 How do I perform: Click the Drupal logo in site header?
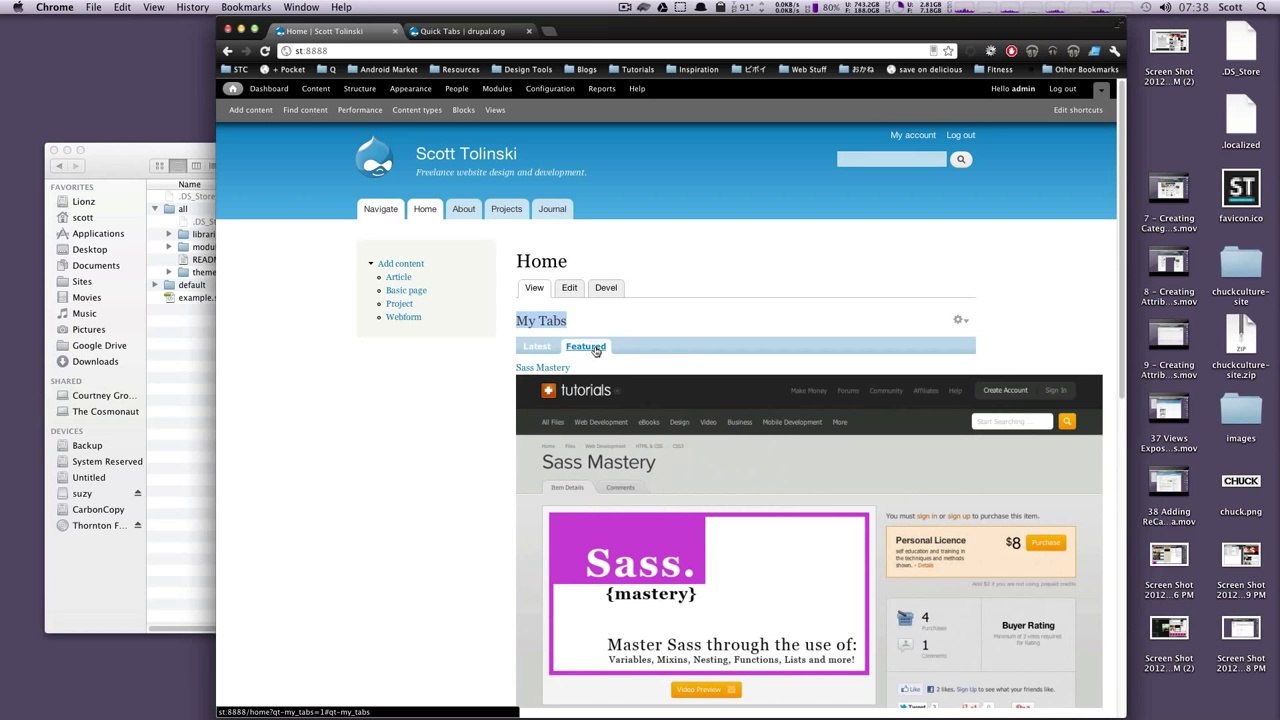click(375, 158)
